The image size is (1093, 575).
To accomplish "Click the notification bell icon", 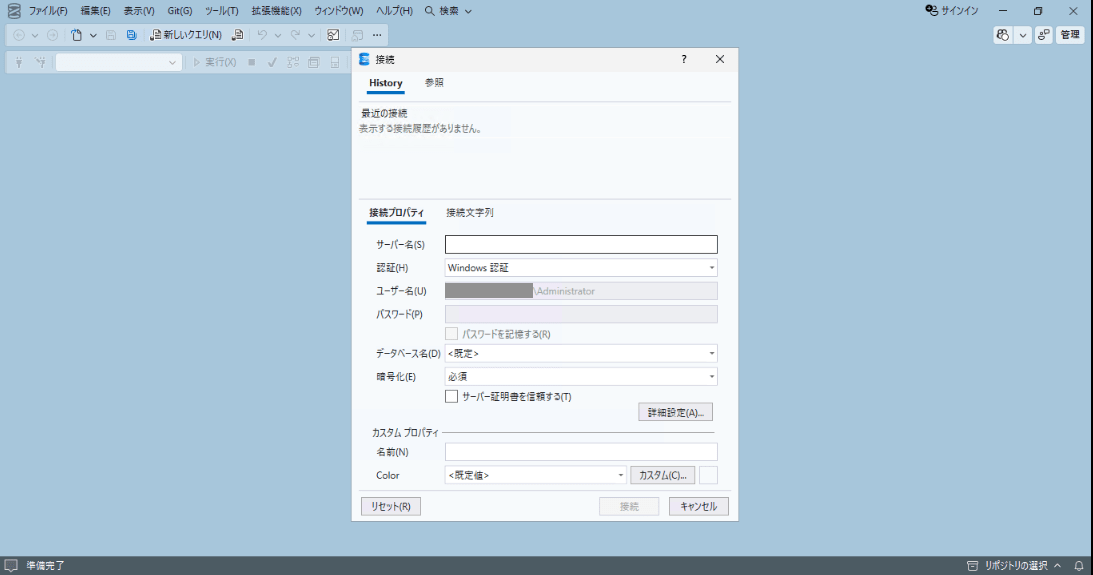I will pyautogui.click(x=1078, y=565).
